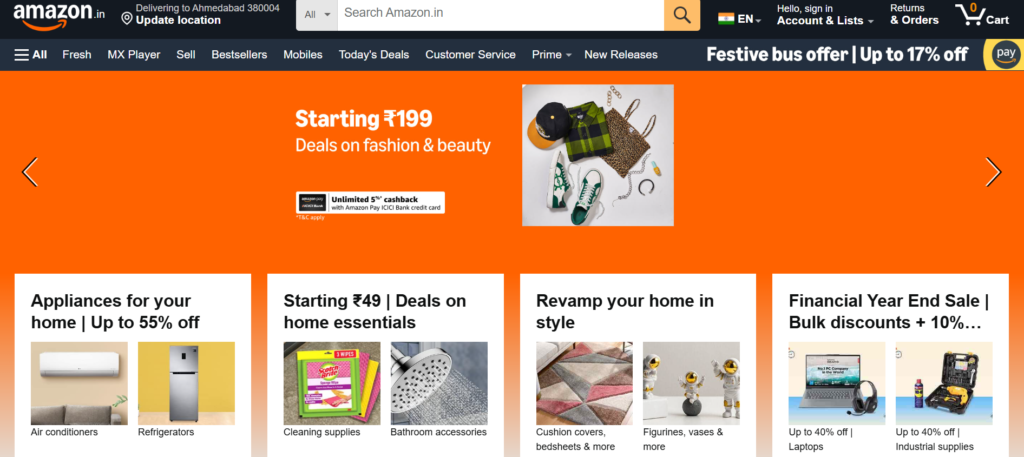This screenshot has height=457, width=1024.
Task: Select Bestsellers from navigation bar
Action: point(239,55)
